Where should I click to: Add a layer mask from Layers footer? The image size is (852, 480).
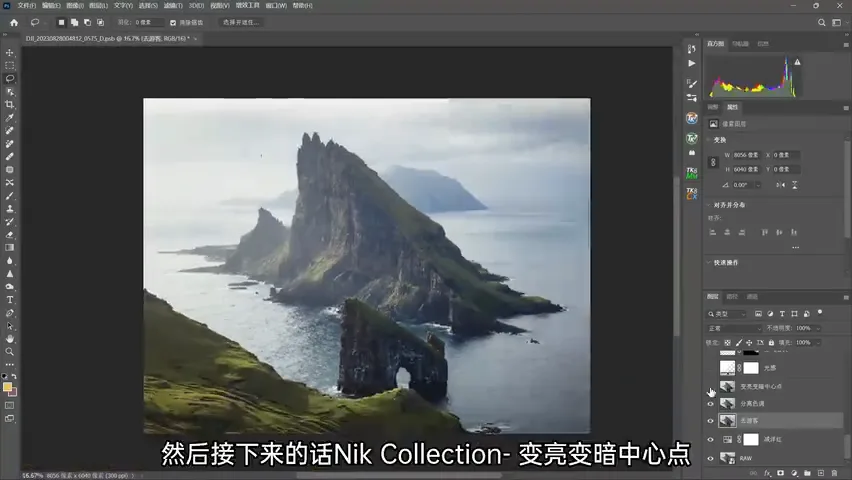[x=781, y=473]
